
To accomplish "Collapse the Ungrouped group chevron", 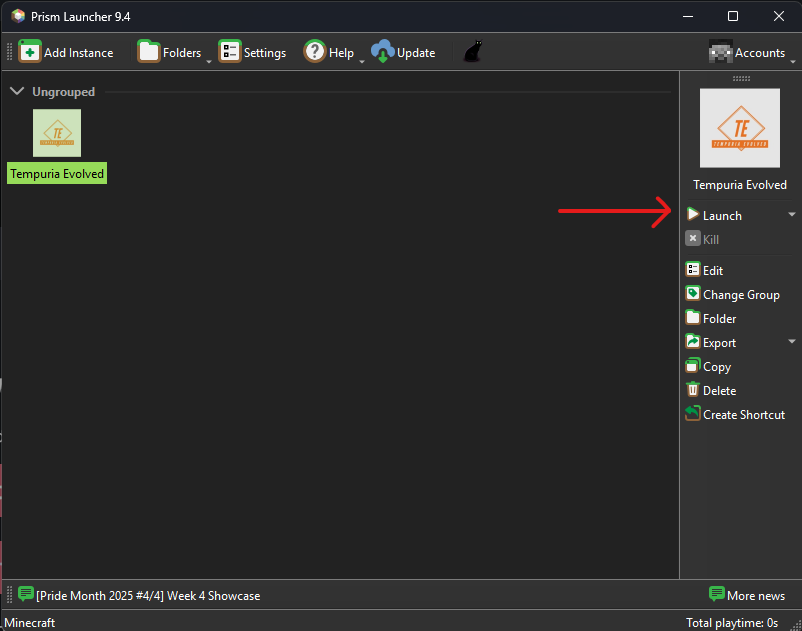I will click(x=17, y=92).
